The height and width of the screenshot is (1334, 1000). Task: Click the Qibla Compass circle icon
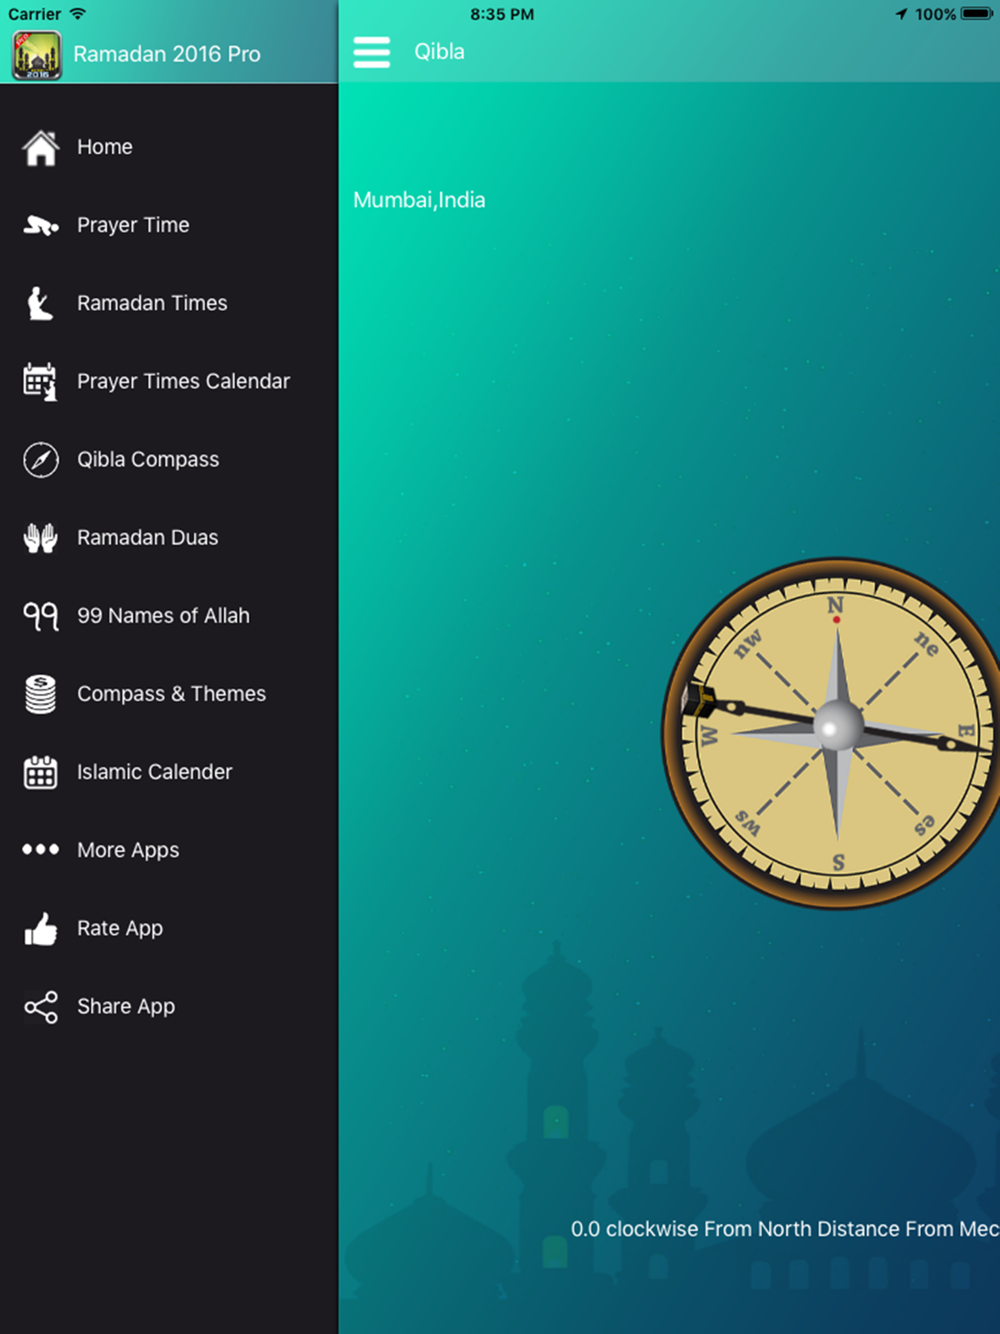(41, 460)
